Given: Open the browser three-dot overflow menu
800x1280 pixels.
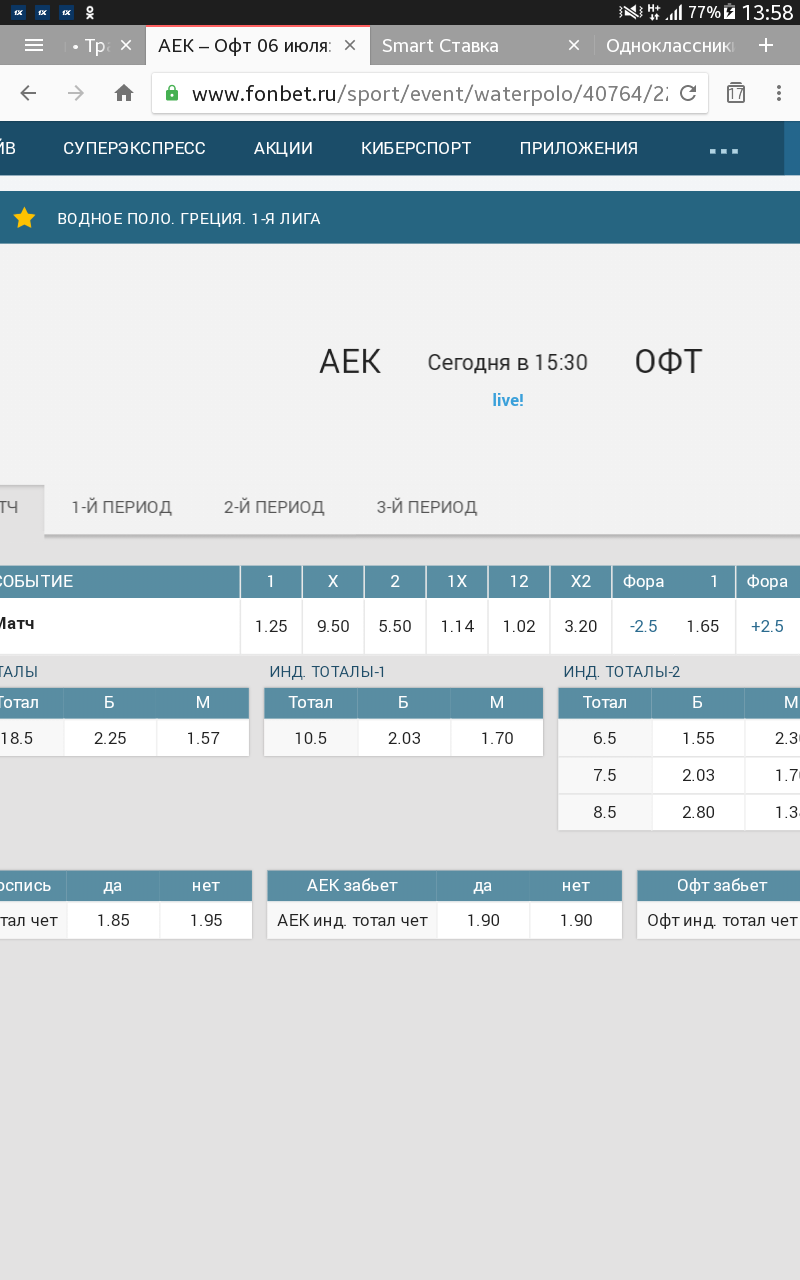Looking at the screenshot, I should click(x=779, y=93).
